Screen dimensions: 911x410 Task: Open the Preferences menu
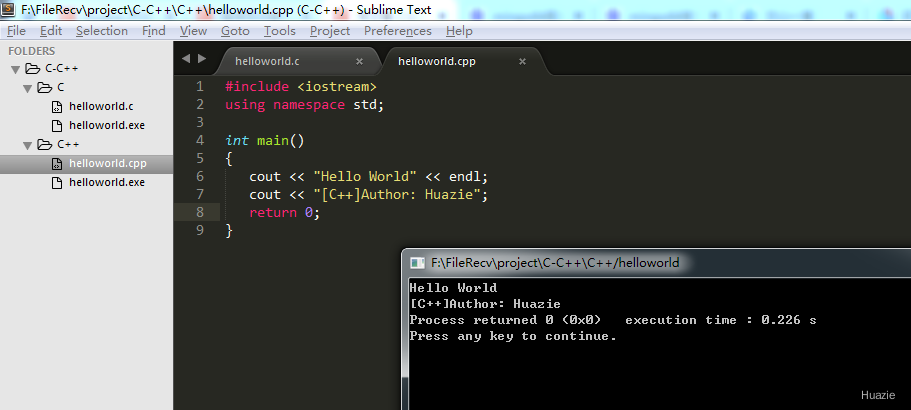[x=398, y=31]
